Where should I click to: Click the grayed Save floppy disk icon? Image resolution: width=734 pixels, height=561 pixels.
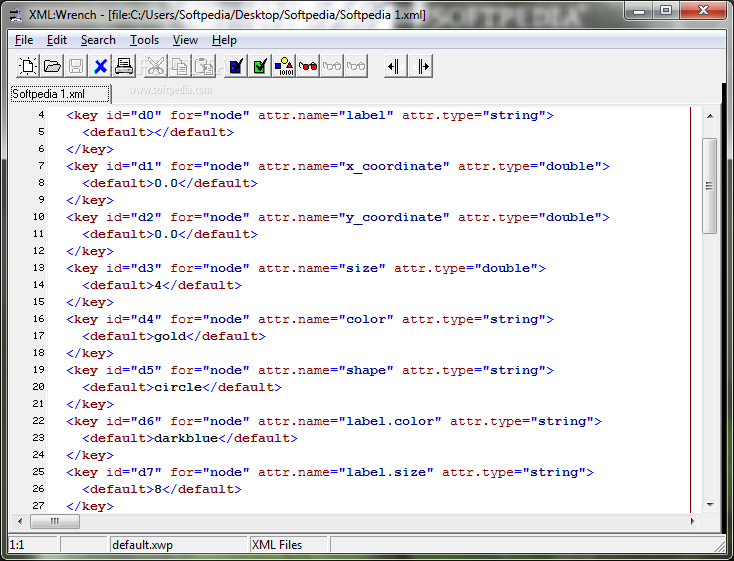click(76, 66)
